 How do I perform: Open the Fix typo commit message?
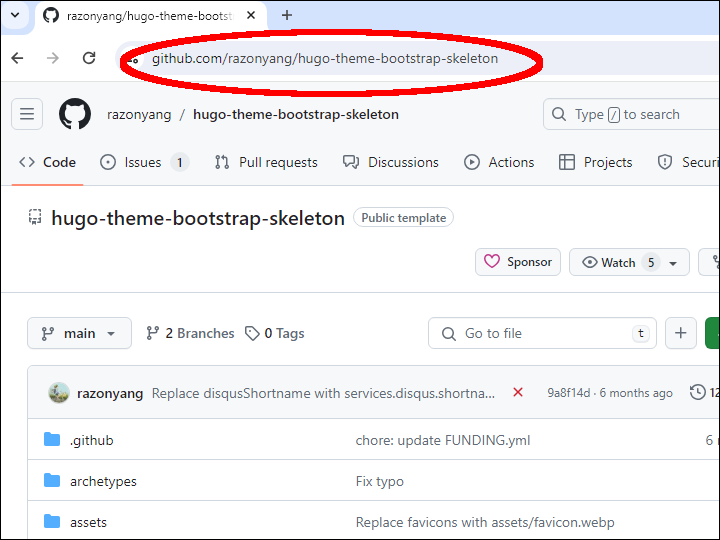point(380,481)
